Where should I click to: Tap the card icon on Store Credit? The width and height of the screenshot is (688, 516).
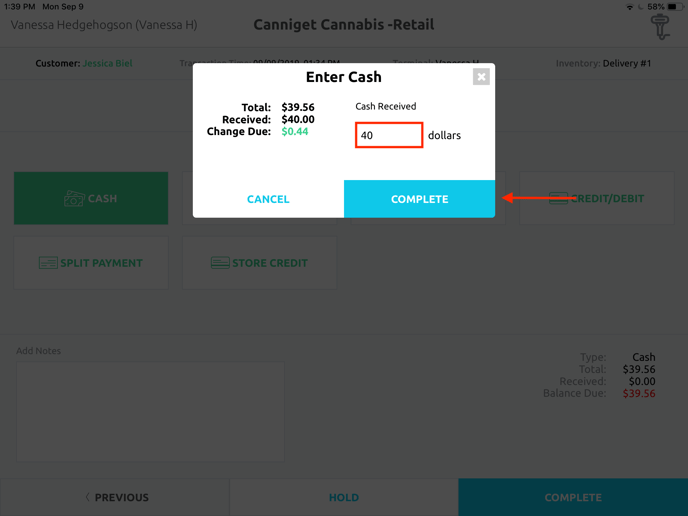pyautogui.click(x=220, y=263)
